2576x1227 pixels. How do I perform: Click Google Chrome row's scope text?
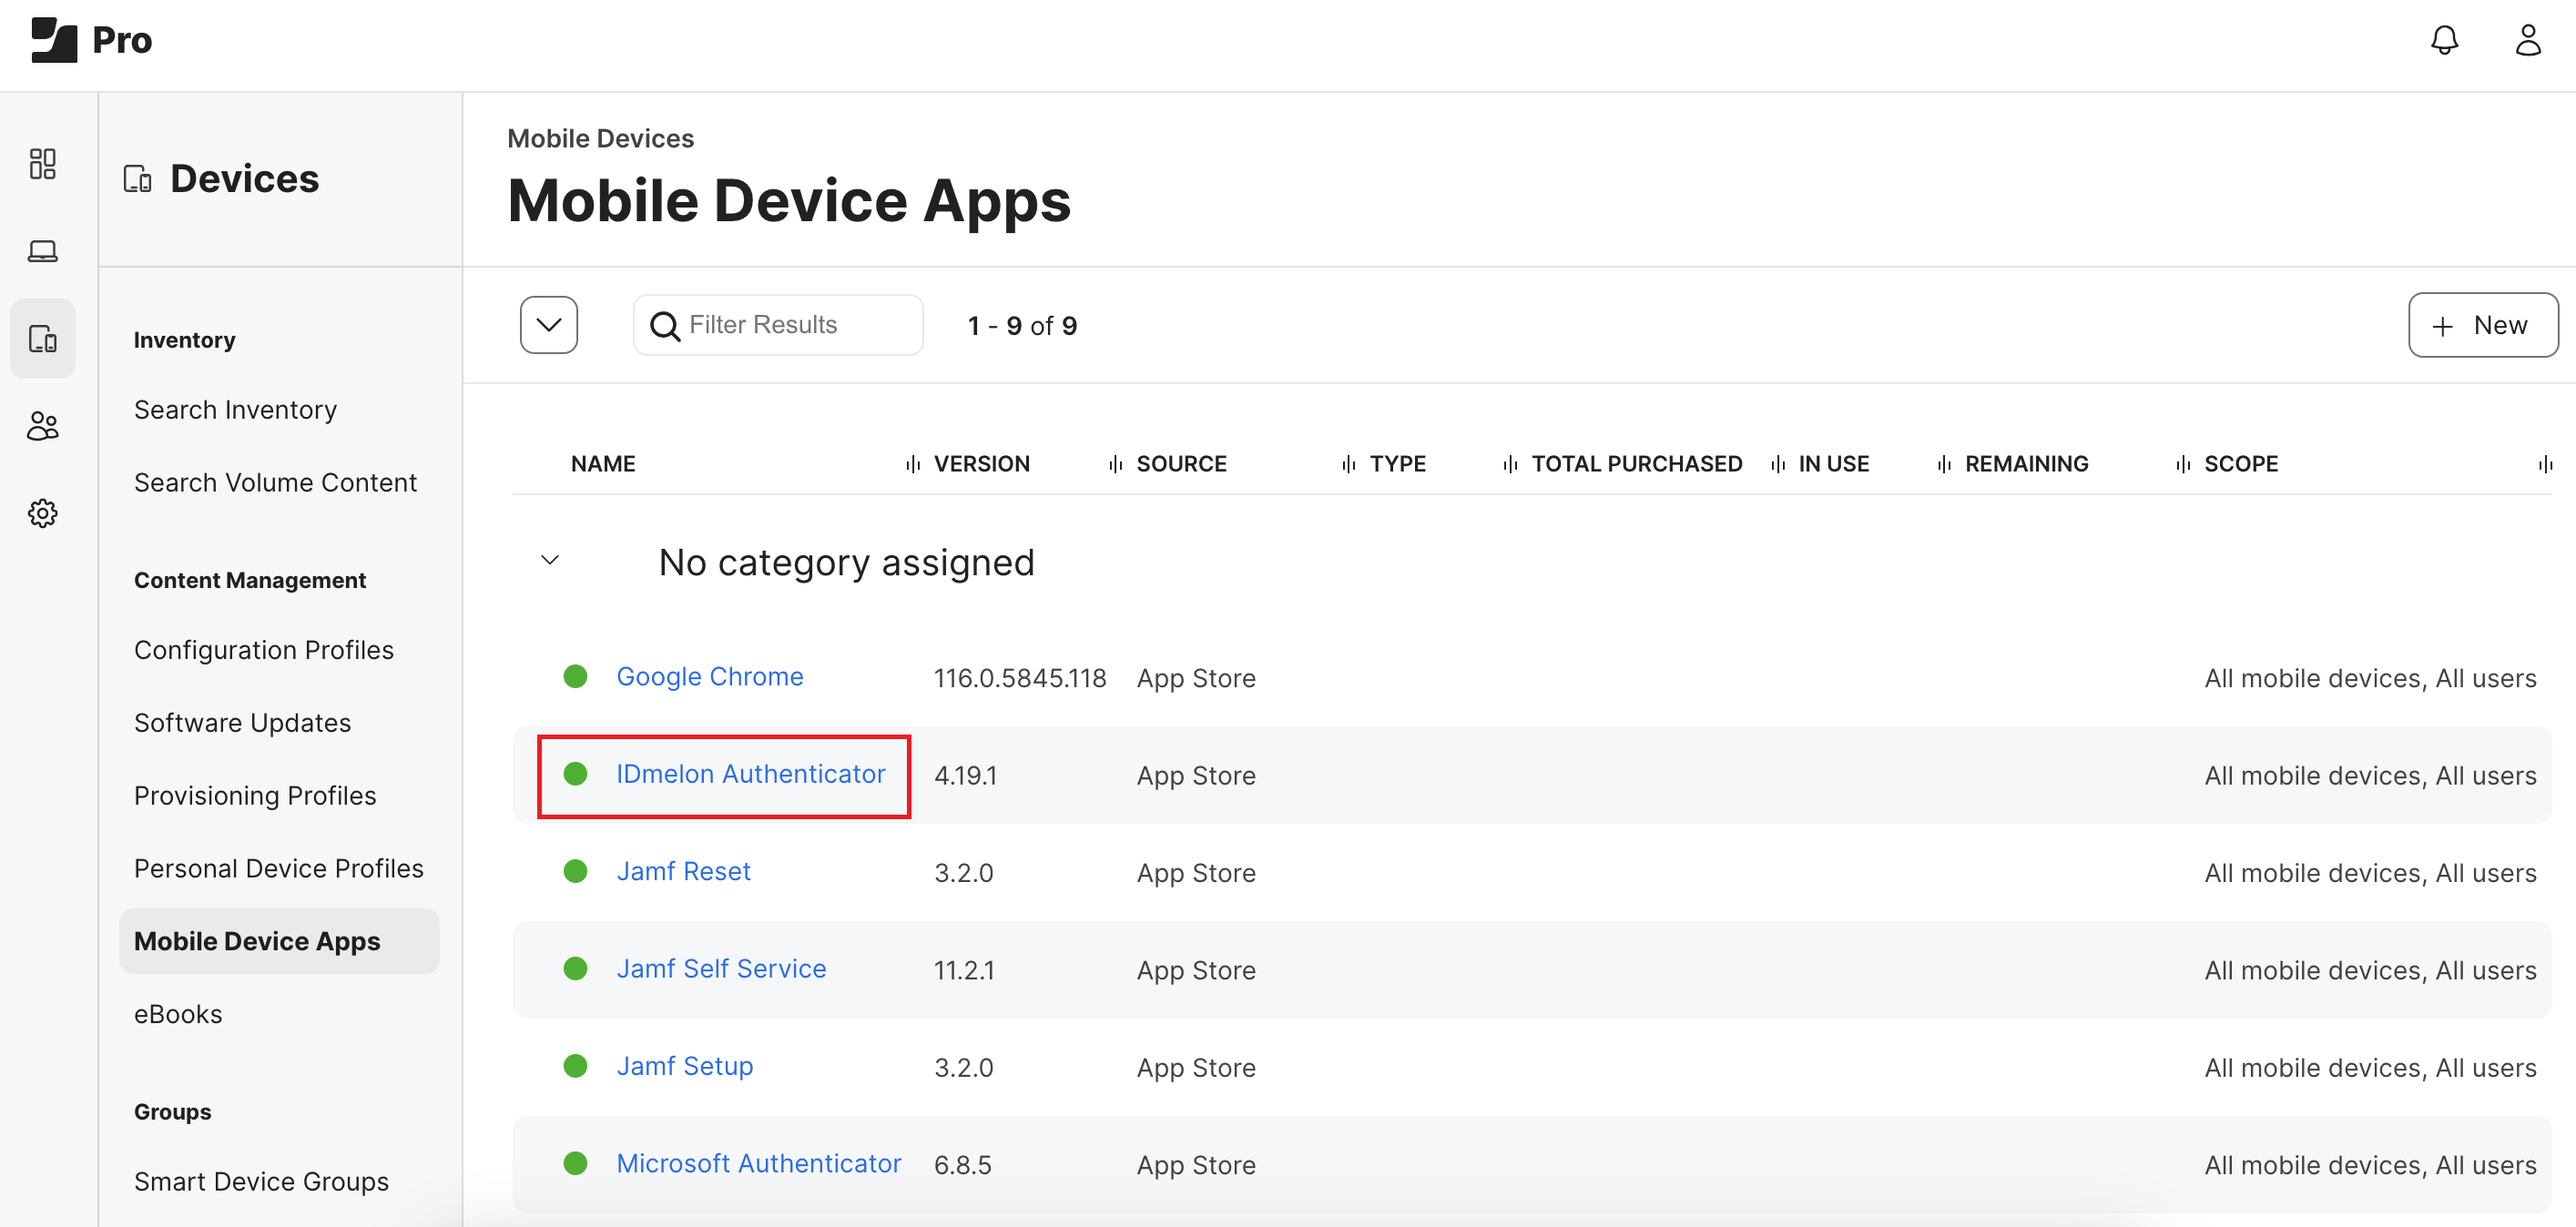(2370, 678)
